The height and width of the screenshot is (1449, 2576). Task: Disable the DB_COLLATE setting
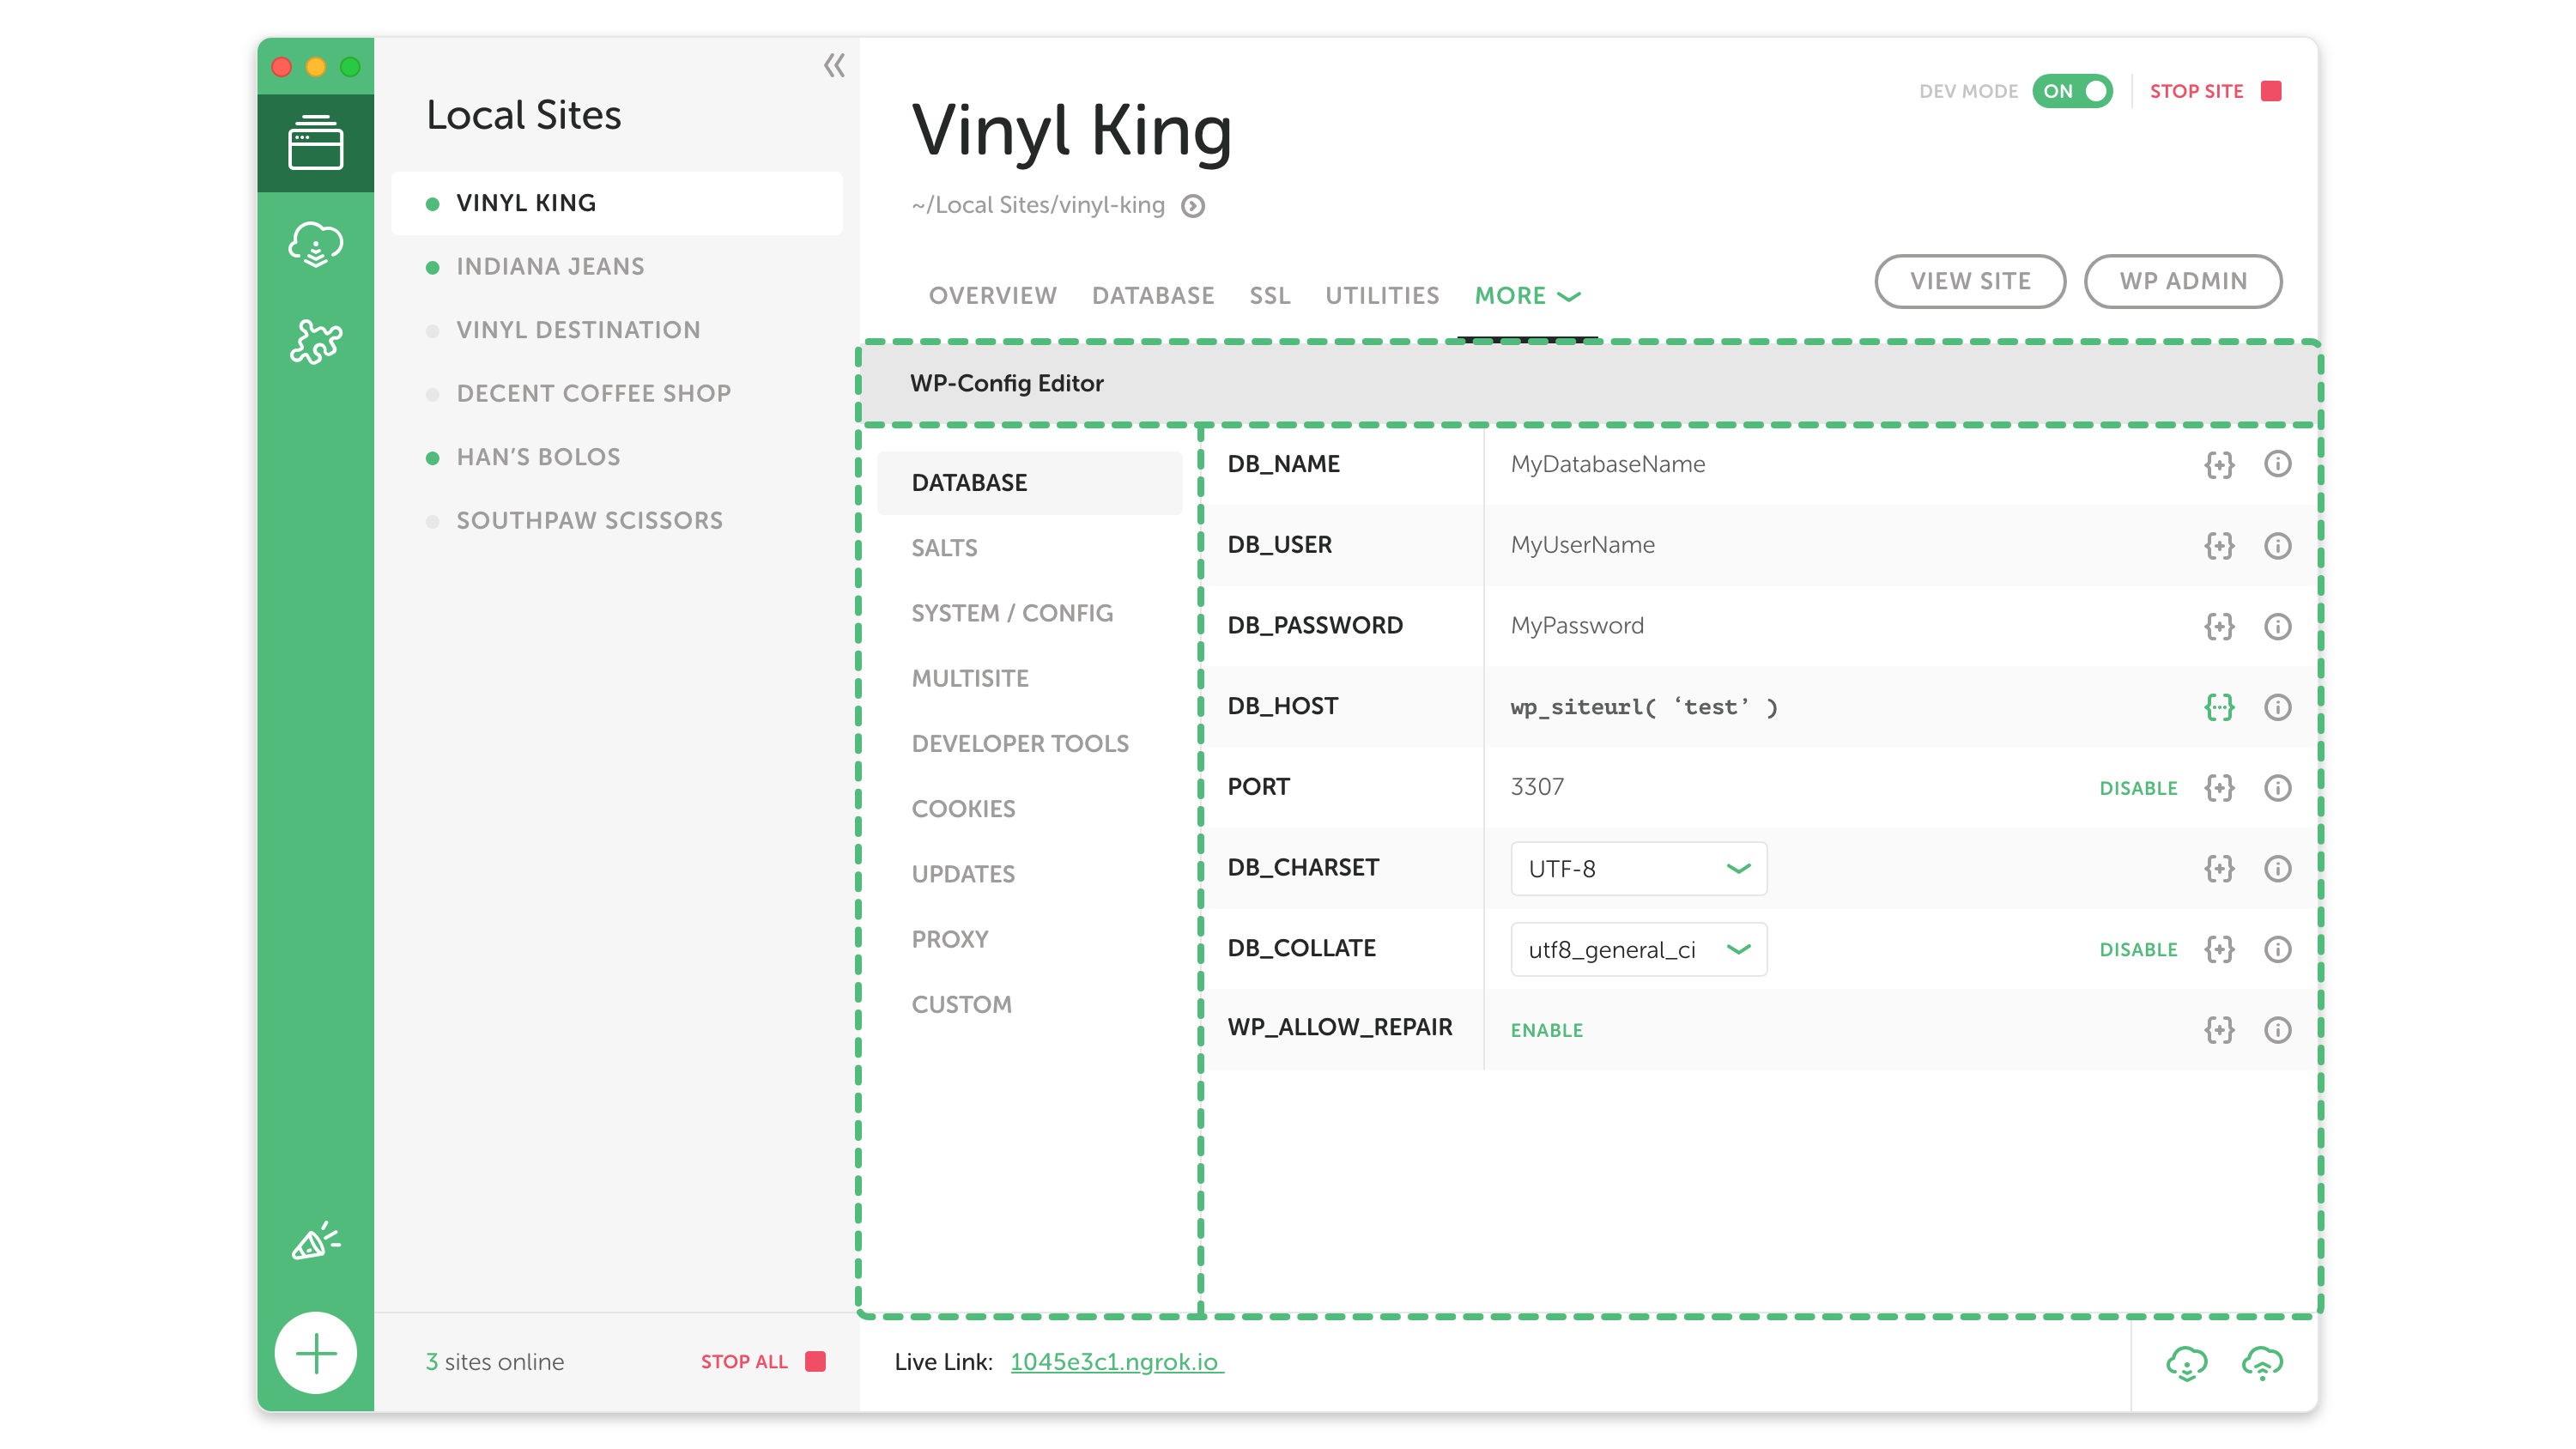coord(2138,949)
